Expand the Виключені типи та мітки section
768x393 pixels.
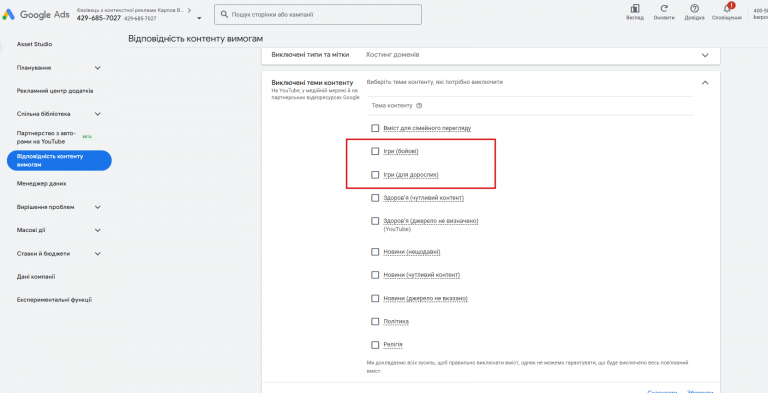tap(705, 55)
